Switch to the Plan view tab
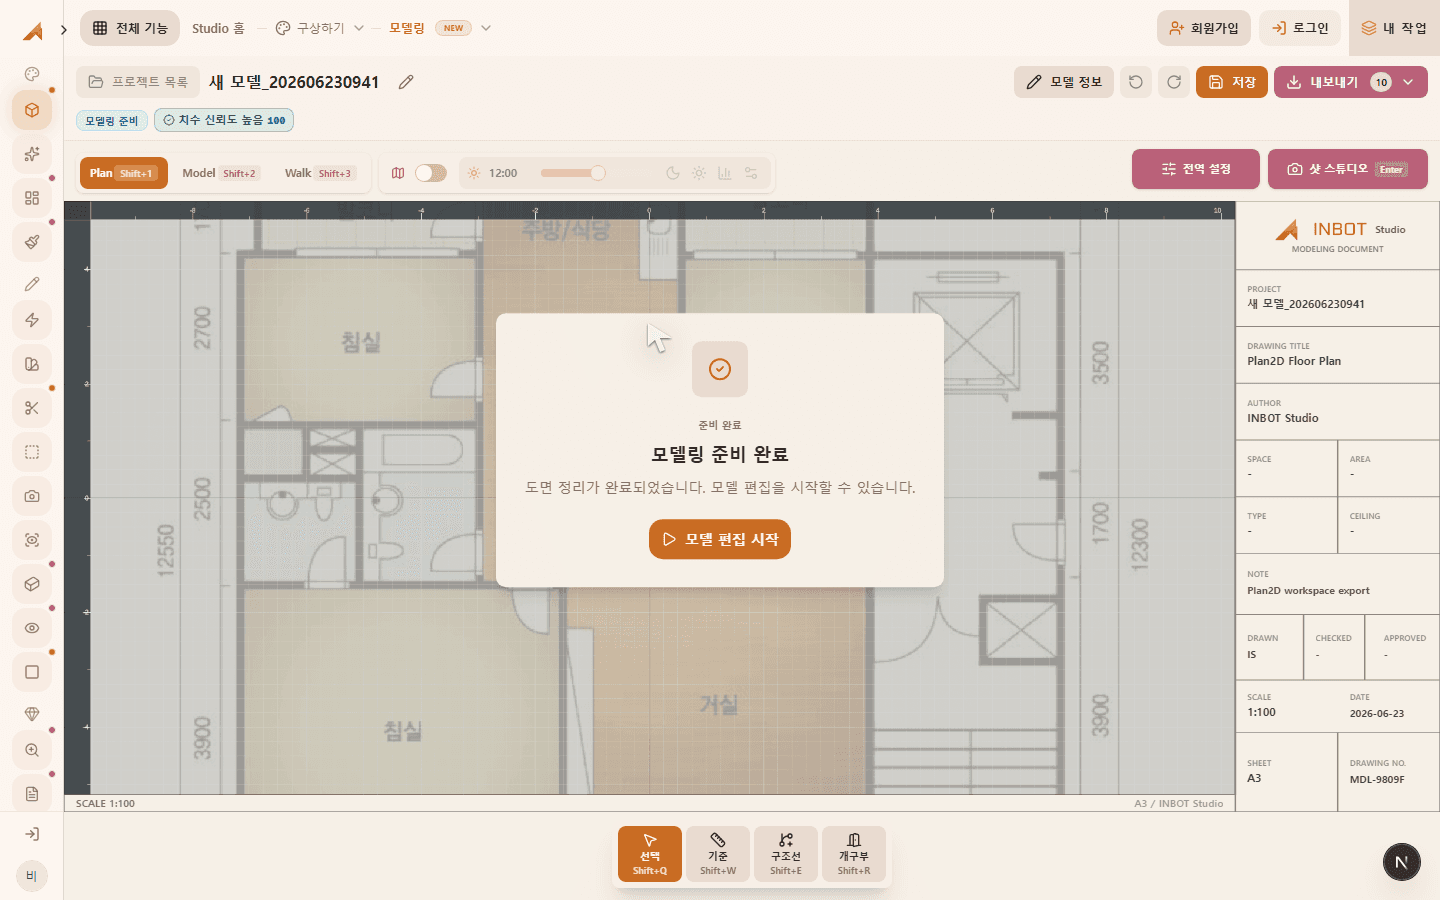The height and width of the screenshot is (900, 1440). tap(123, 173)
